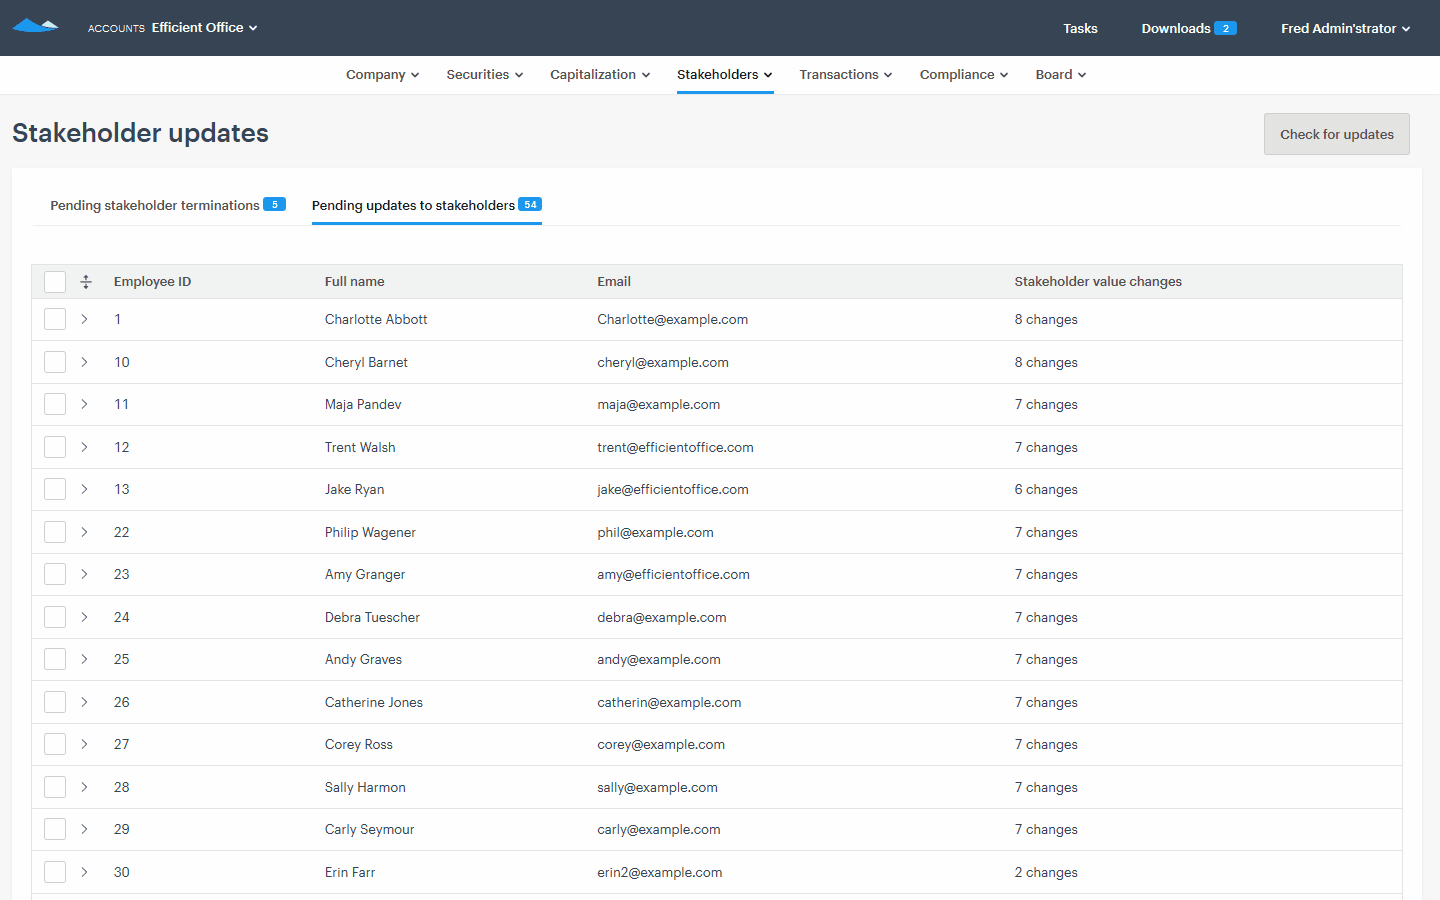The width and height of the screenshot is (1440, 900).
Task: Sort by Employee ID column header
Action: point(152,282)
